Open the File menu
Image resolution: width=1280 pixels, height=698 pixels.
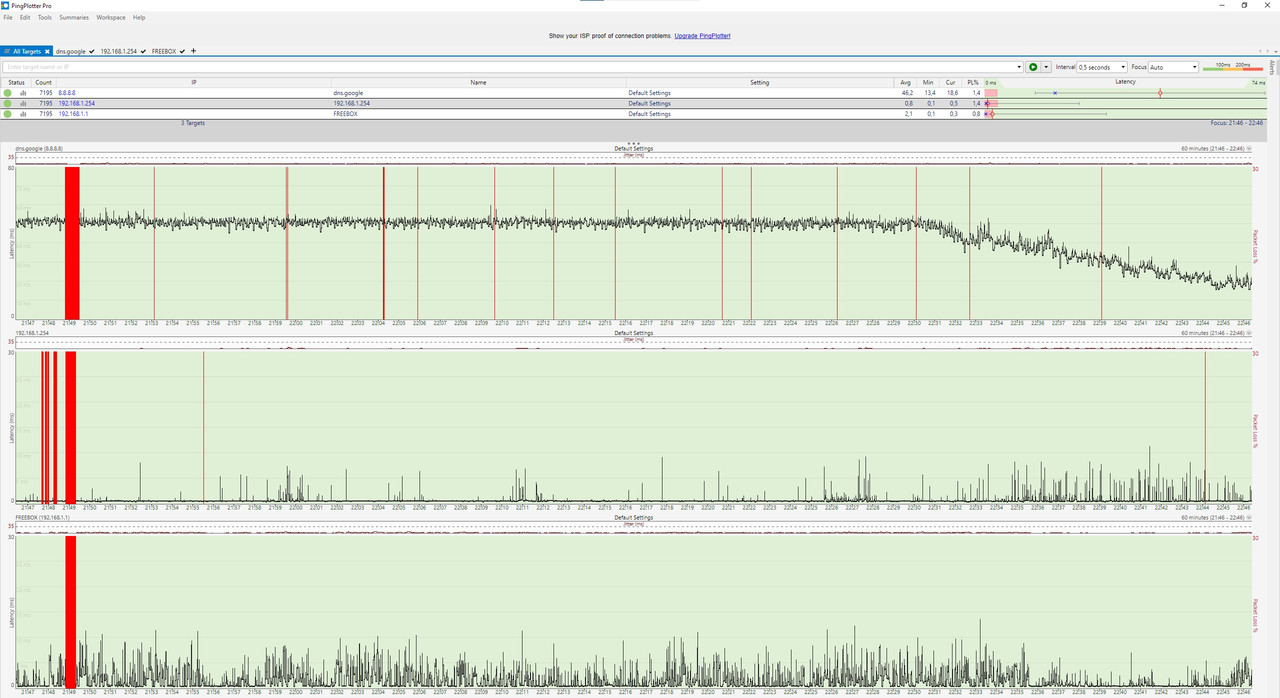click(x=9, y=17)
